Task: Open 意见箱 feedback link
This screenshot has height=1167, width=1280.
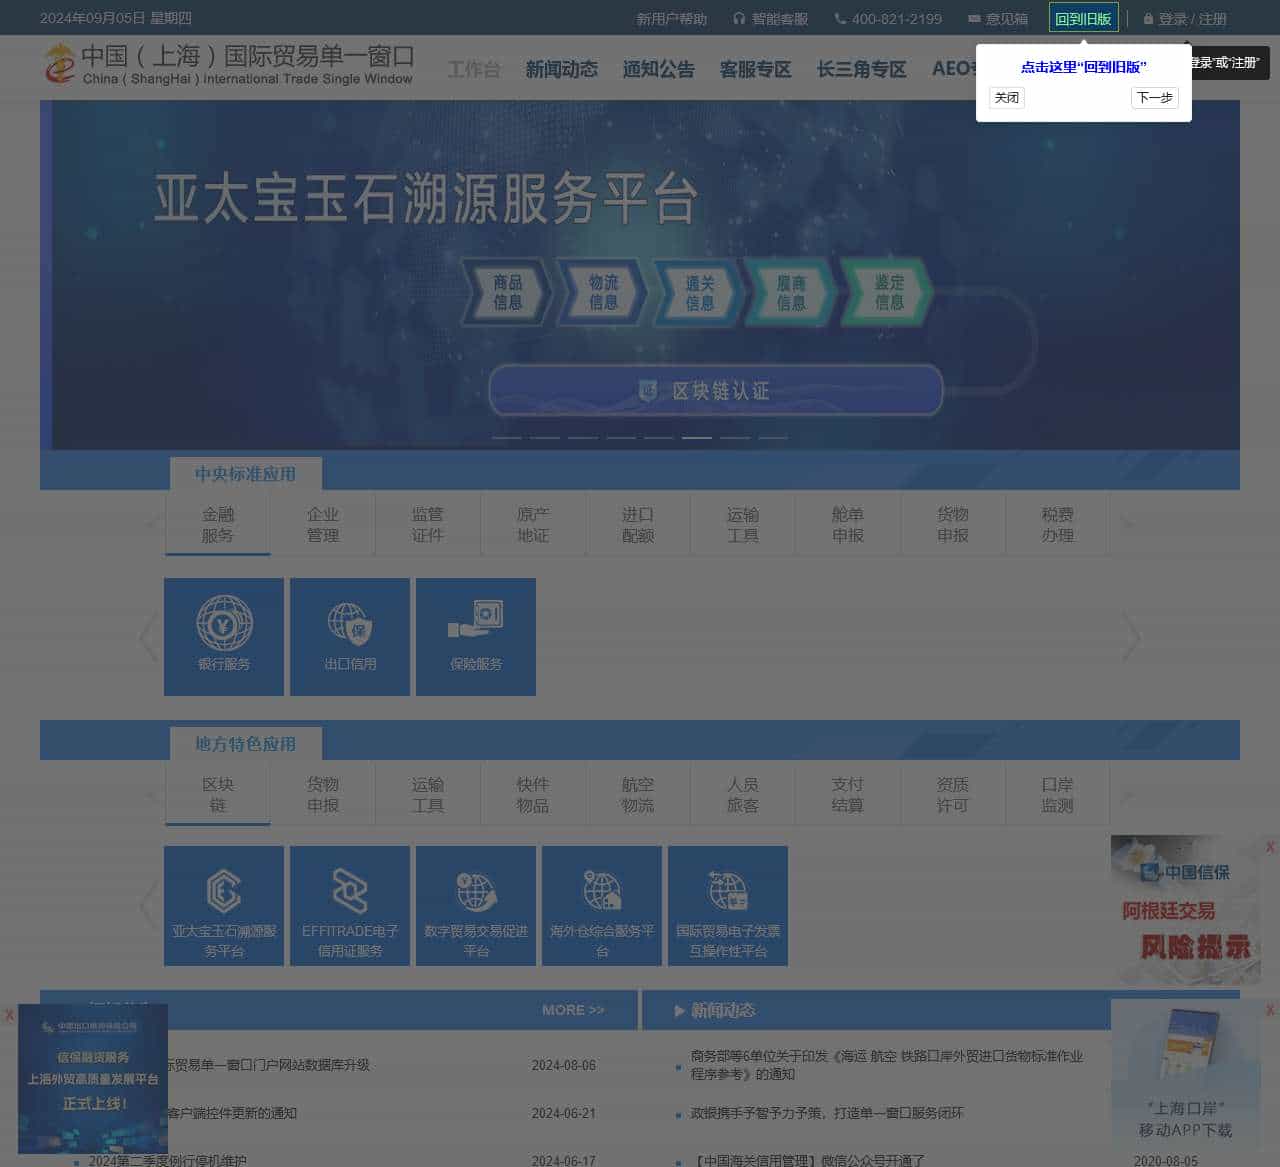Action: pyautogui.click(x=998, y=19)
